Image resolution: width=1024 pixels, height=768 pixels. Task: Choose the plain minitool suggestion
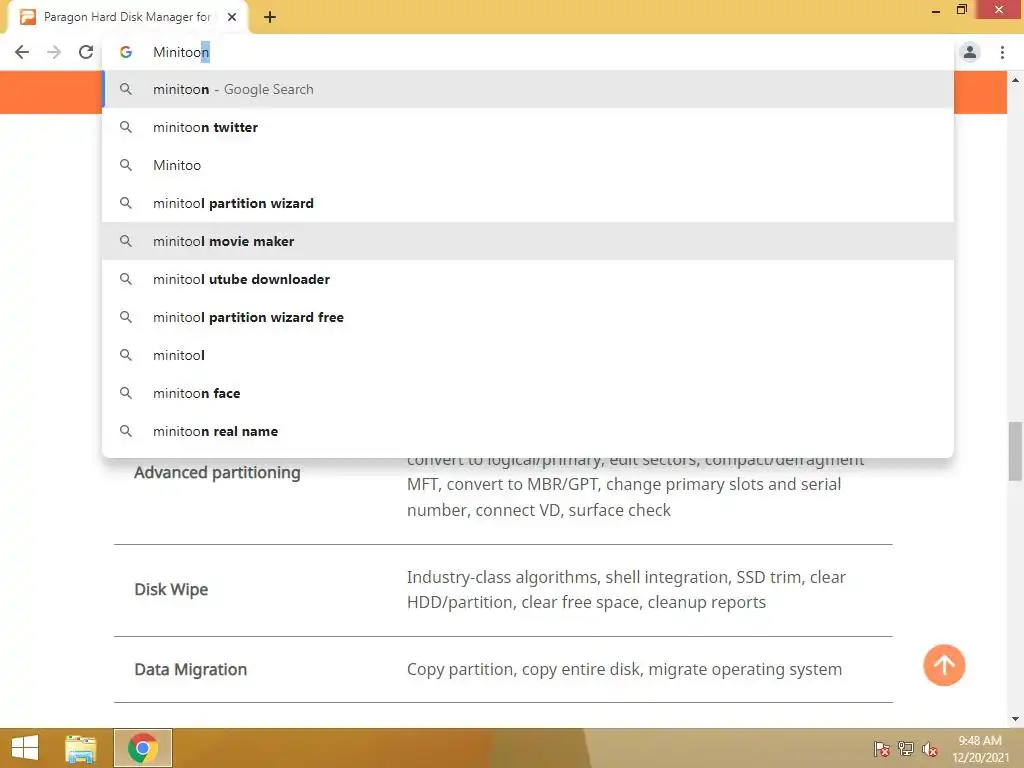tap(528, 355)
